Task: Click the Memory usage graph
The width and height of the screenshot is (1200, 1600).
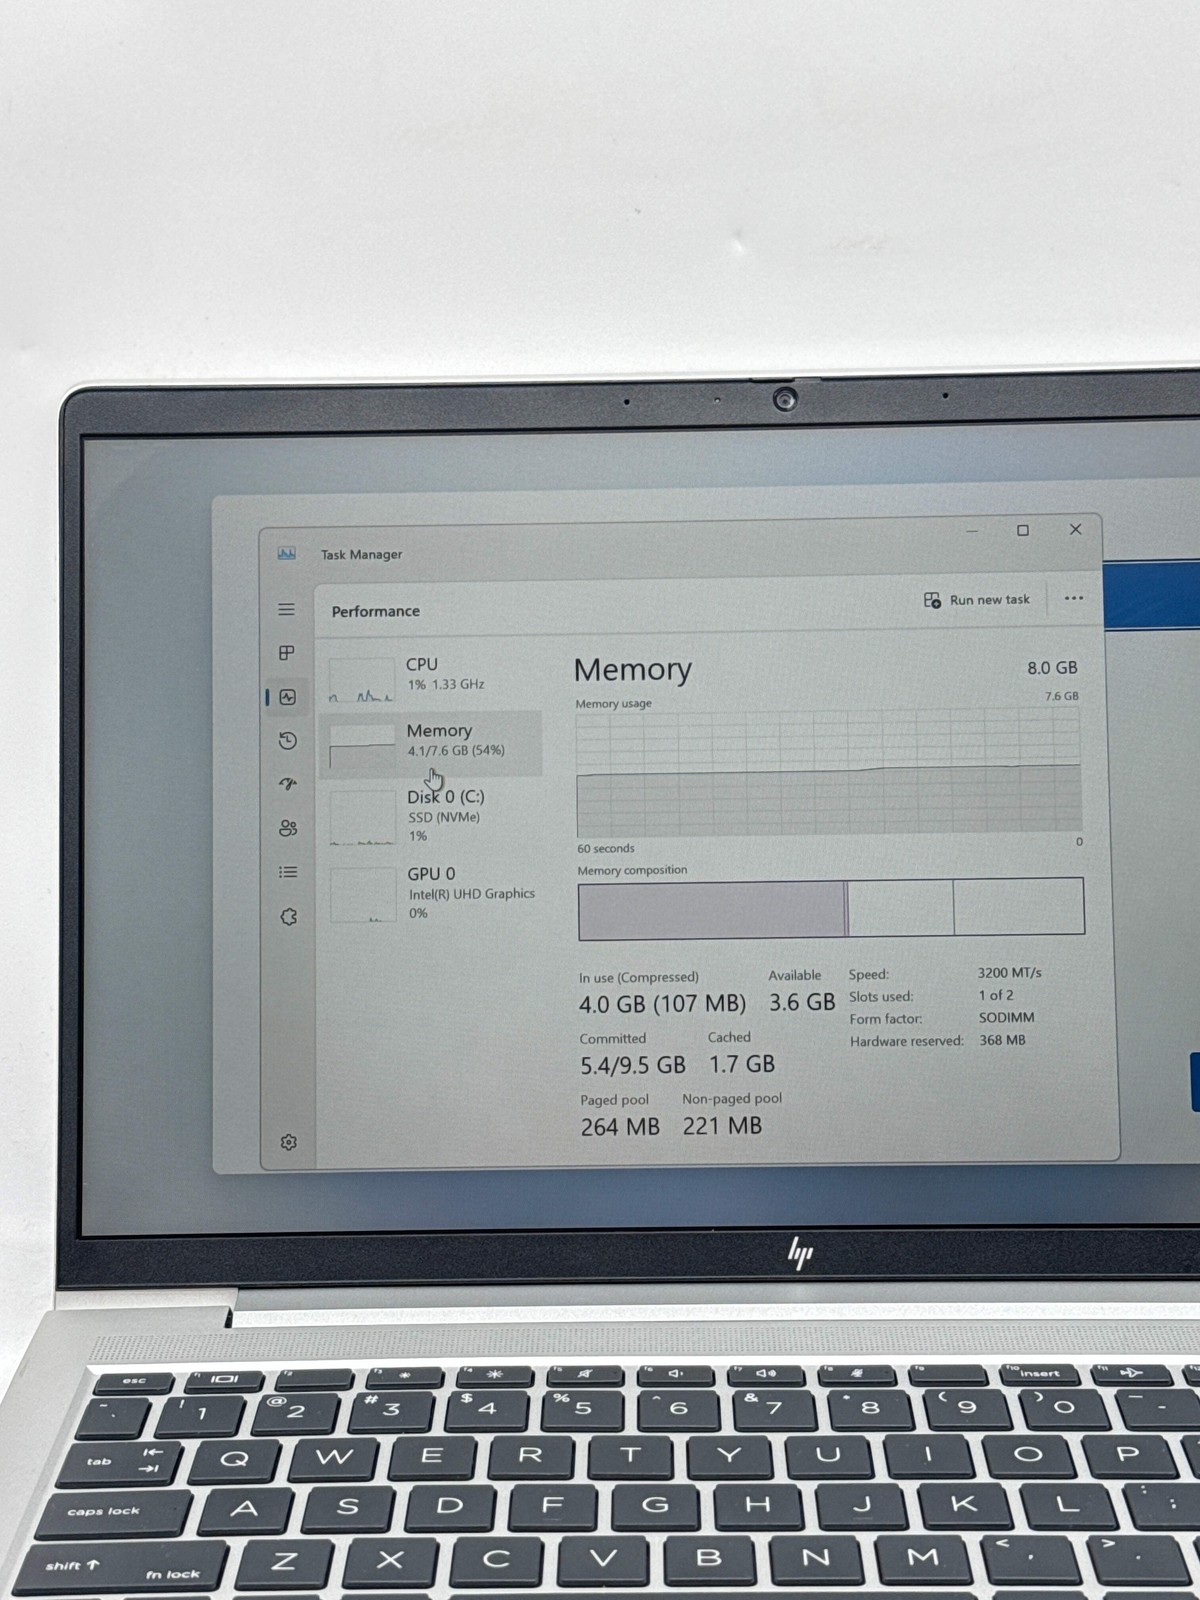Action: pos(829,773)
